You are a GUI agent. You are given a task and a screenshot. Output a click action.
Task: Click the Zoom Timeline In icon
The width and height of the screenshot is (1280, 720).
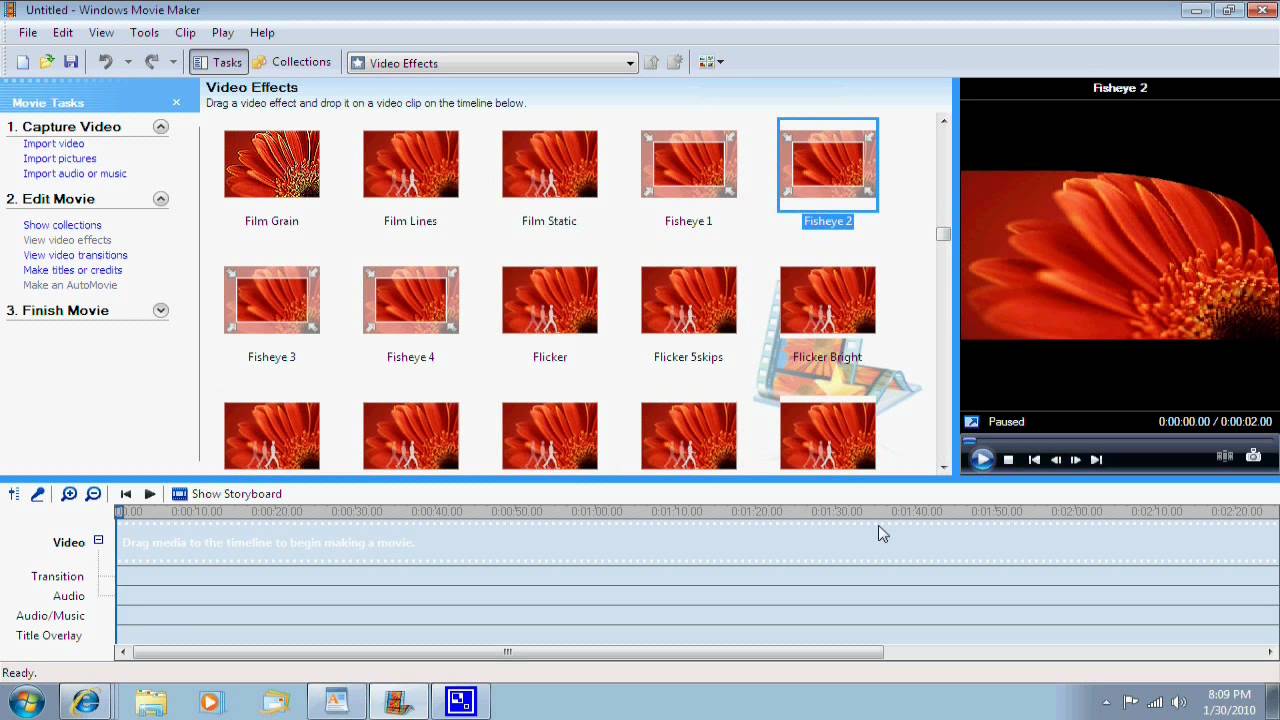point(69,494)
